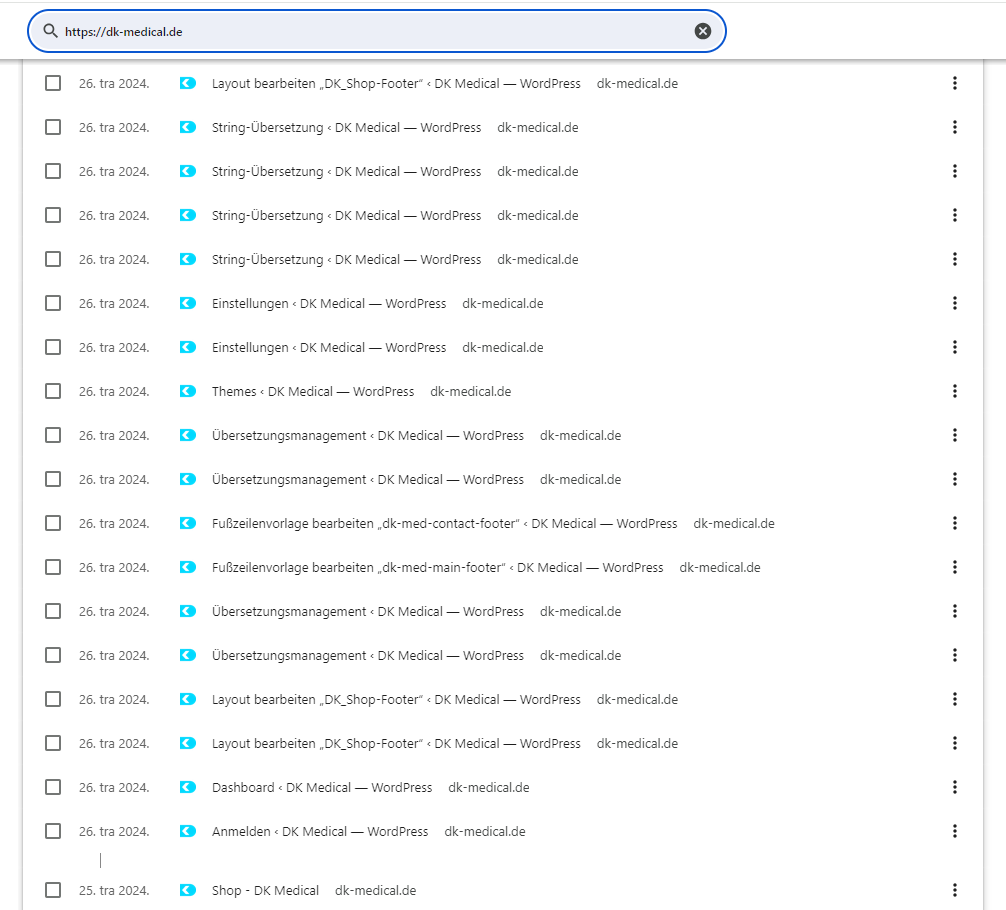Click the favicon on the Shop - DK Medical row

pyautogui.click(x=187, y=890)
